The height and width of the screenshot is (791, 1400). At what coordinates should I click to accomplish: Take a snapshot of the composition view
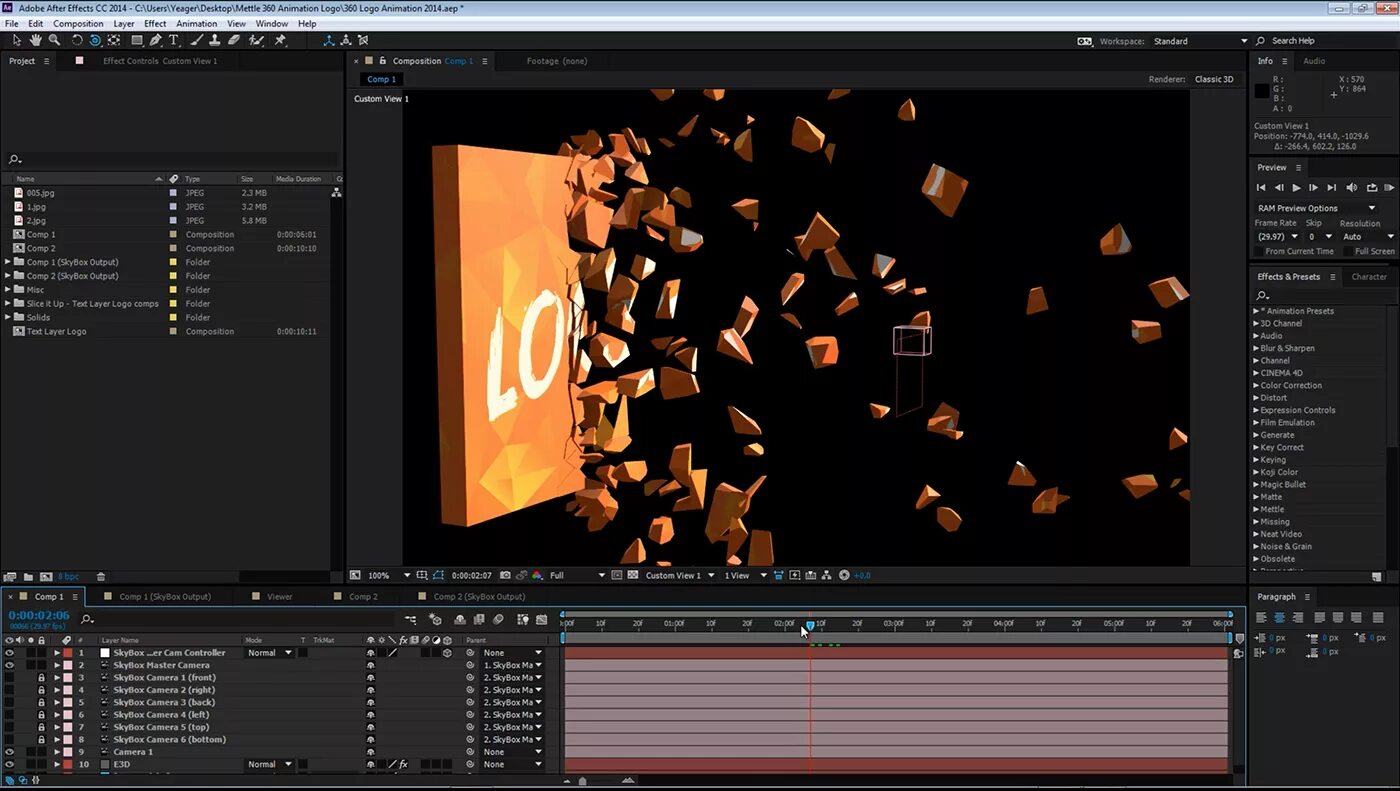pyautogui.click(x=506, y=575)
